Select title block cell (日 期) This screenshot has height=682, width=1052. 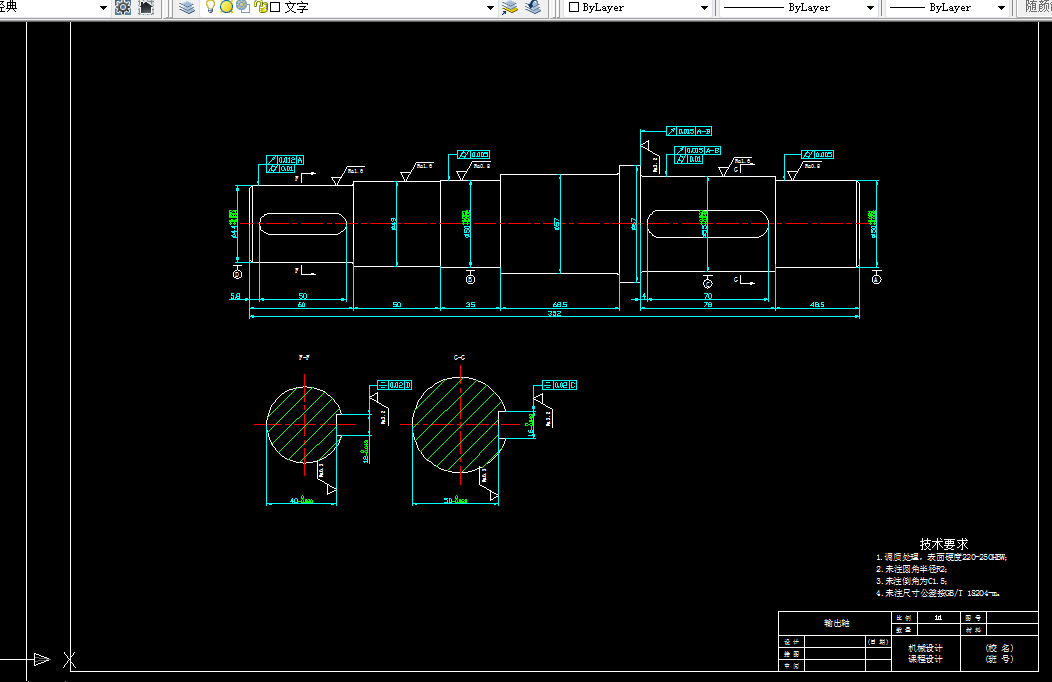878,642
